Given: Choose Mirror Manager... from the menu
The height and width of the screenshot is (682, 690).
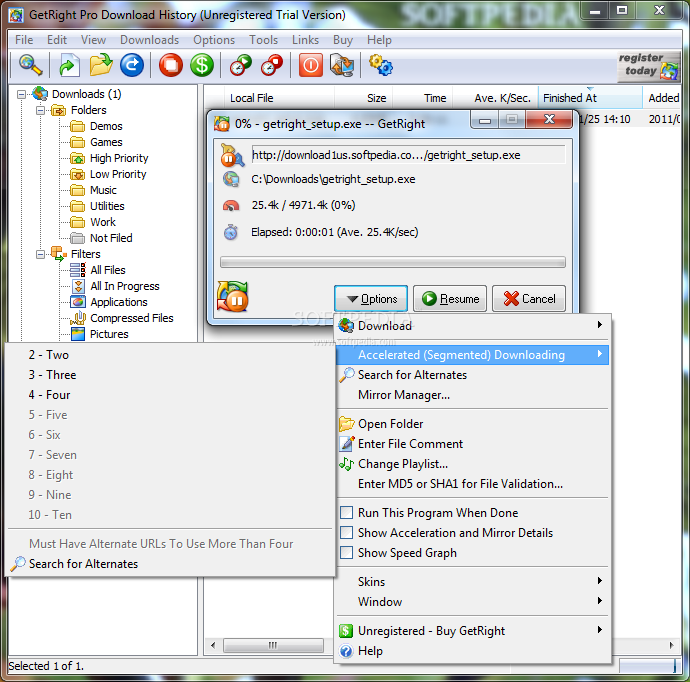Looking at the screenshot, I should click(473, 395).
